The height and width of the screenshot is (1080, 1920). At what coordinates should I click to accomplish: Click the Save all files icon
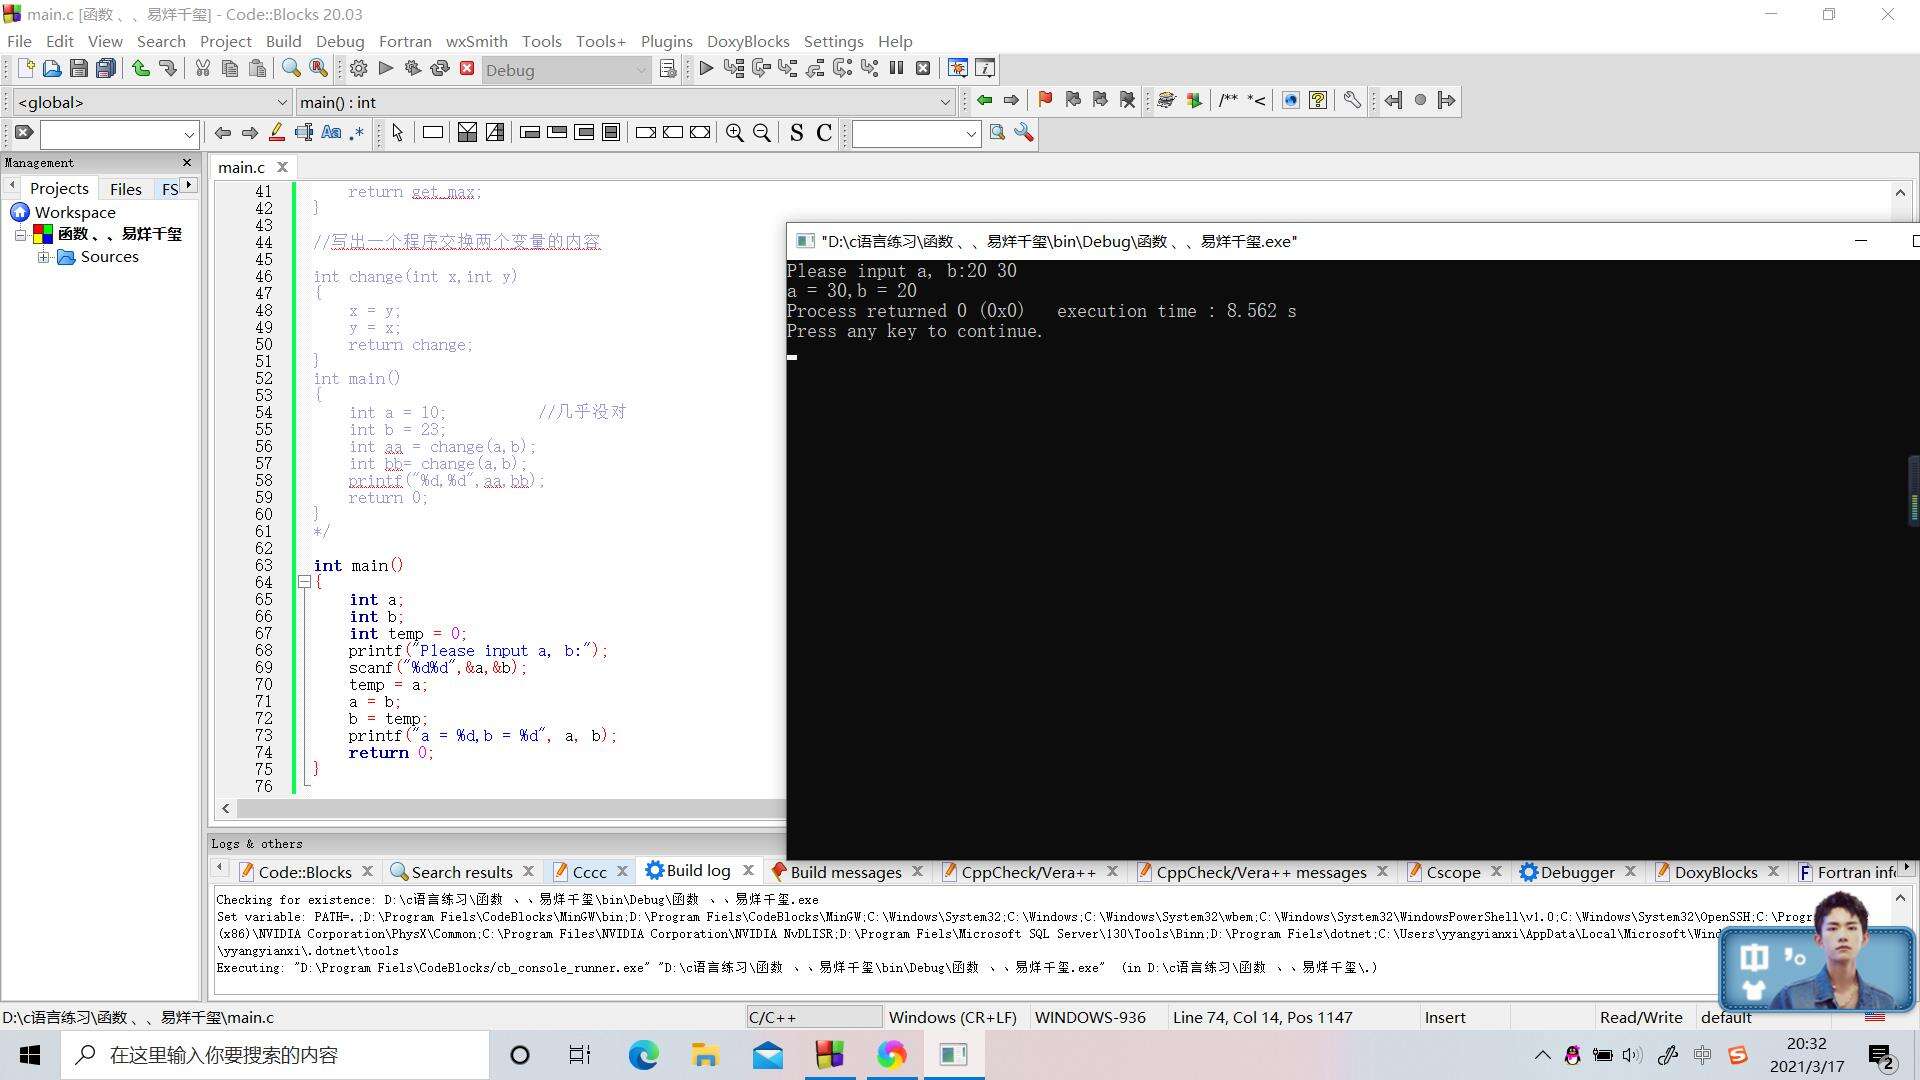click(105, 69)
